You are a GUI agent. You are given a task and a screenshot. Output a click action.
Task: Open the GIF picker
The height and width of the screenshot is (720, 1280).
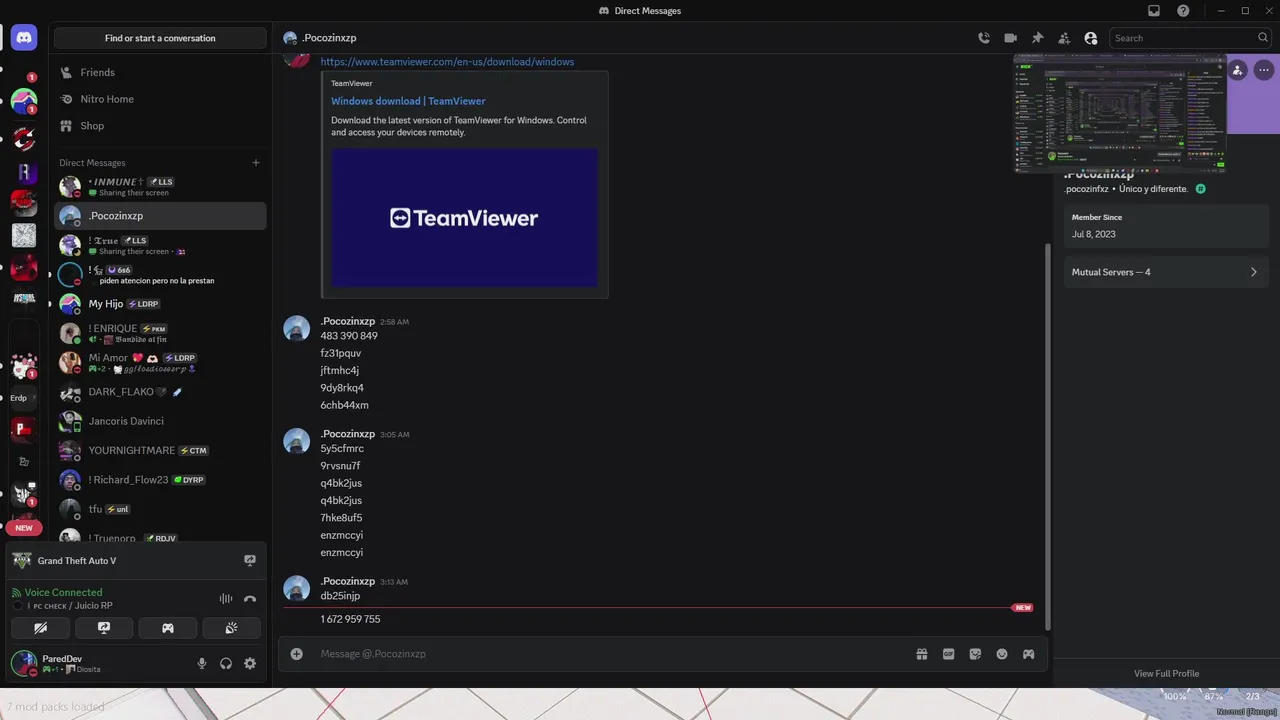[x=949, y=654]
